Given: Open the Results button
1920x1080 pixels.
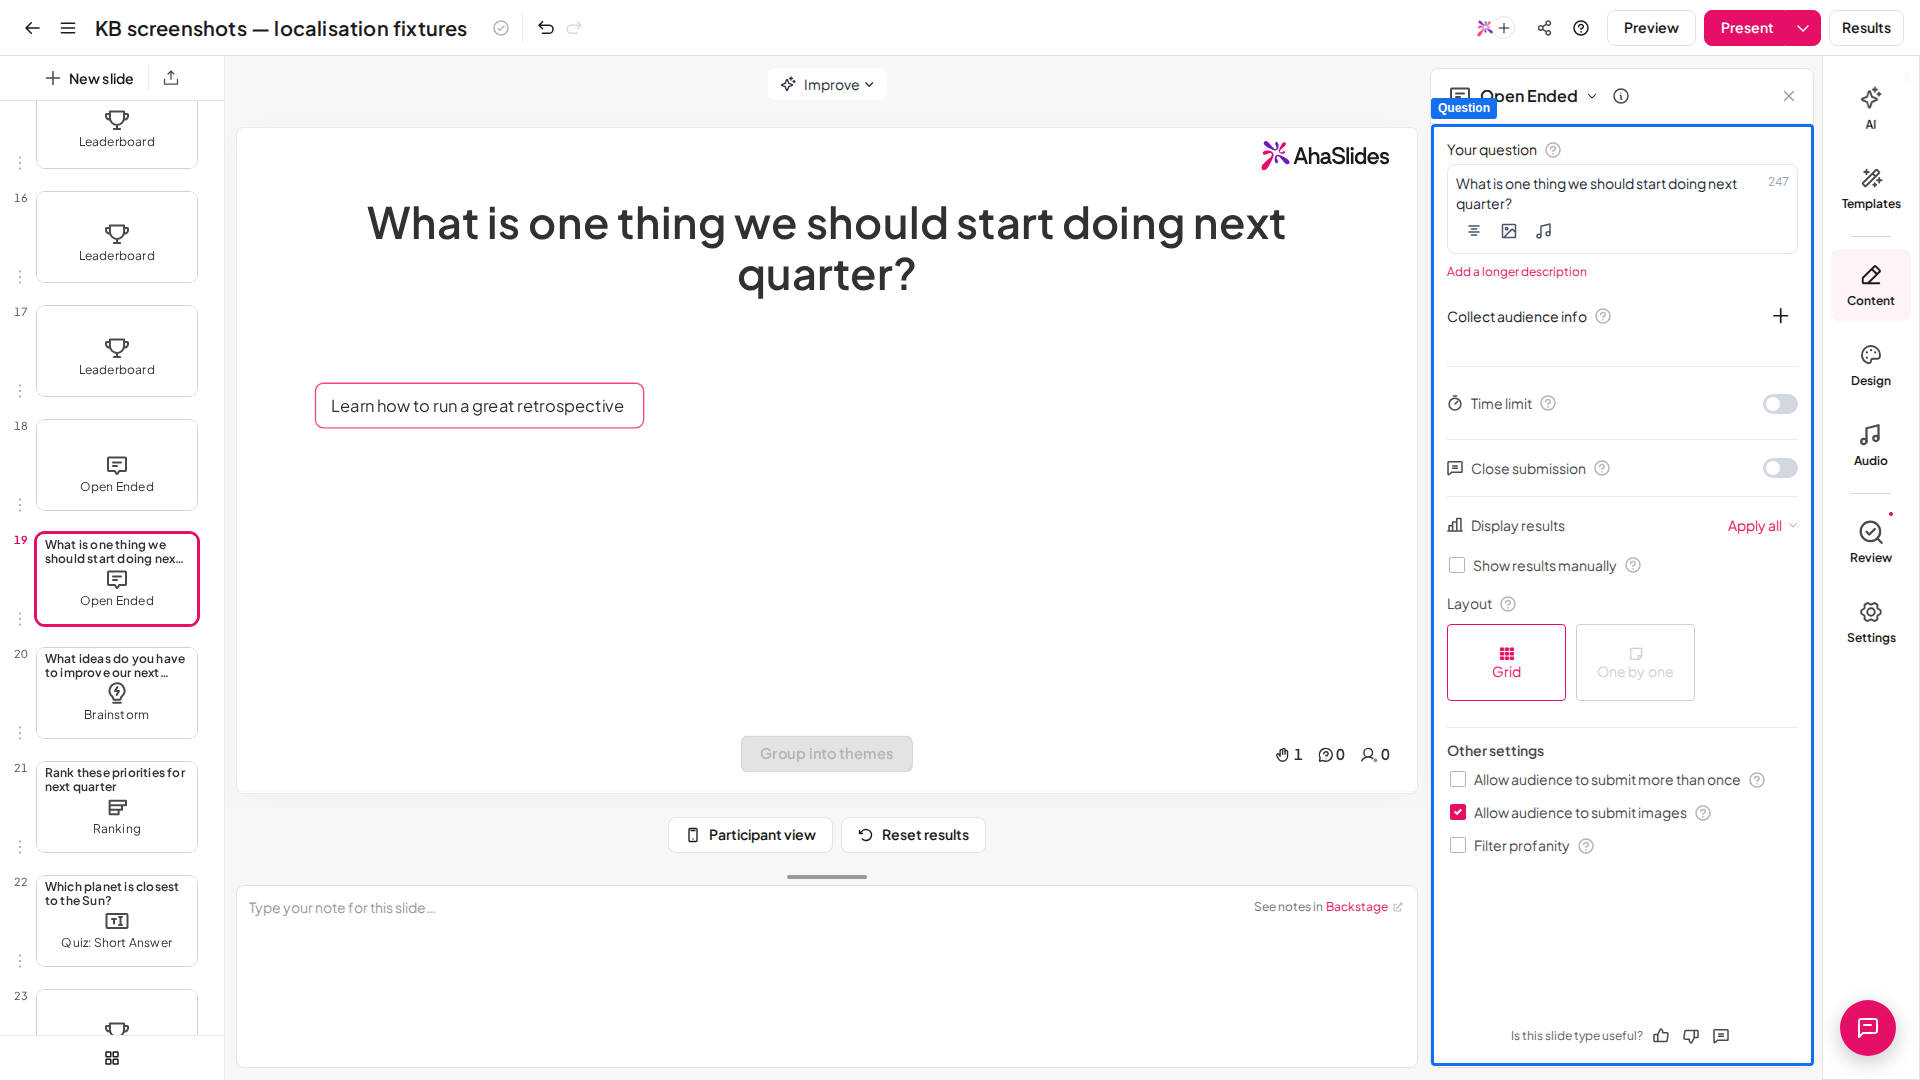Looking at the screenshot, I should point(1865,28).
